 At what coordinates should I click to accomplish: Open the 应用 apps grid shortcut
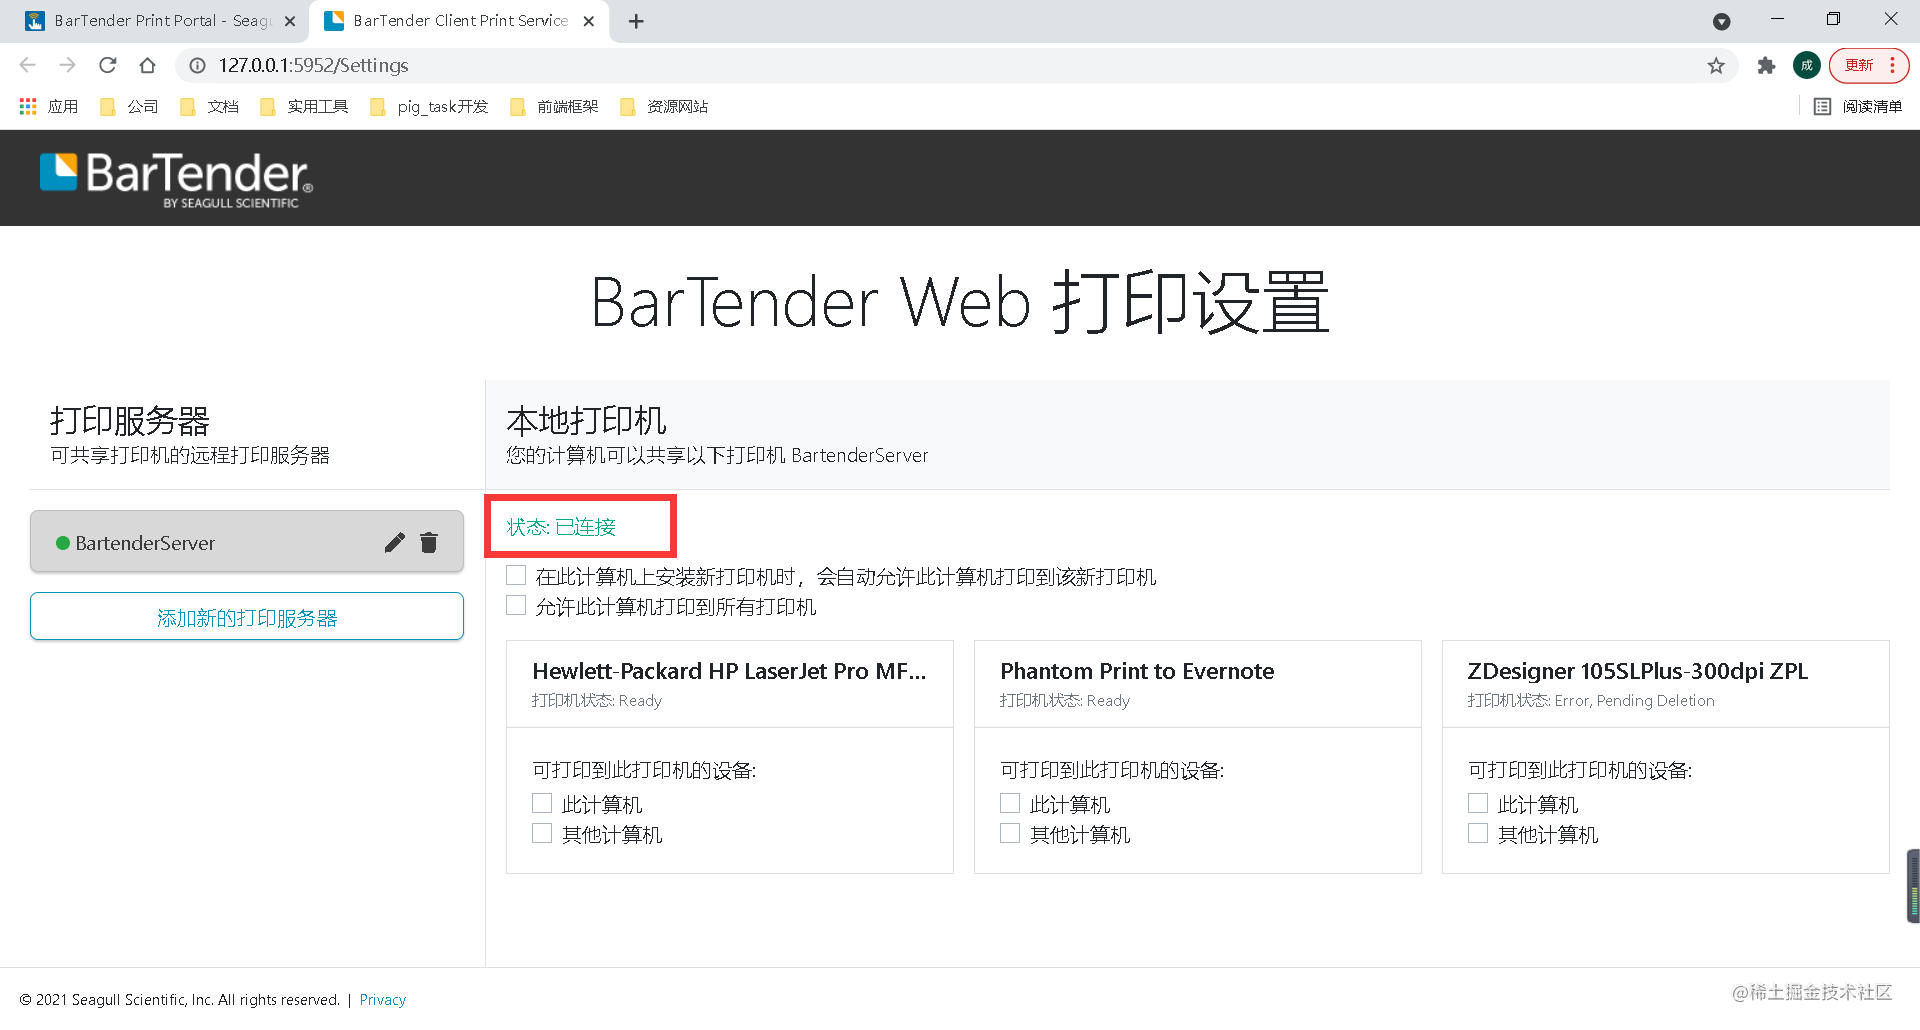48,106
